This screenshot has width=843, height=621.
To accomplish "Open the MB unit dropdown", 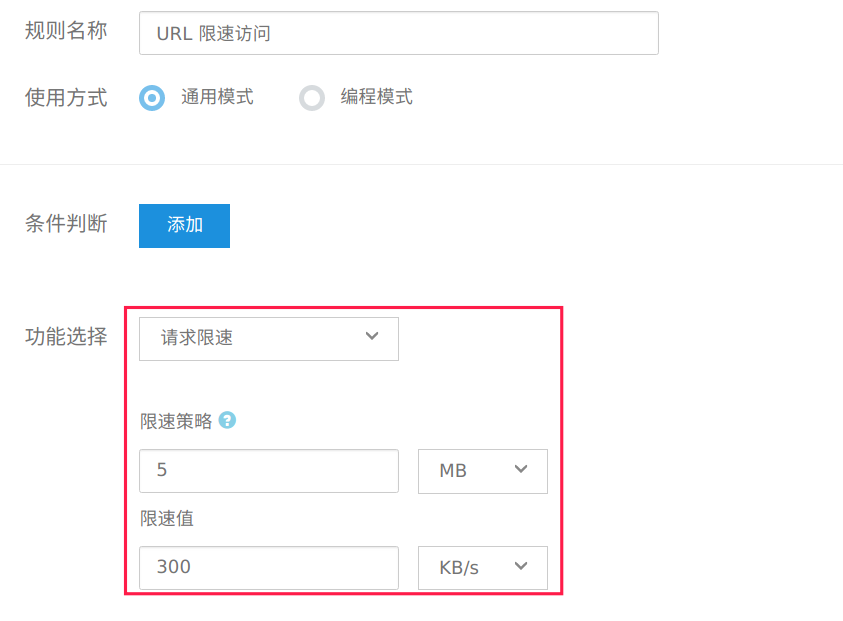I will (483, 472).
